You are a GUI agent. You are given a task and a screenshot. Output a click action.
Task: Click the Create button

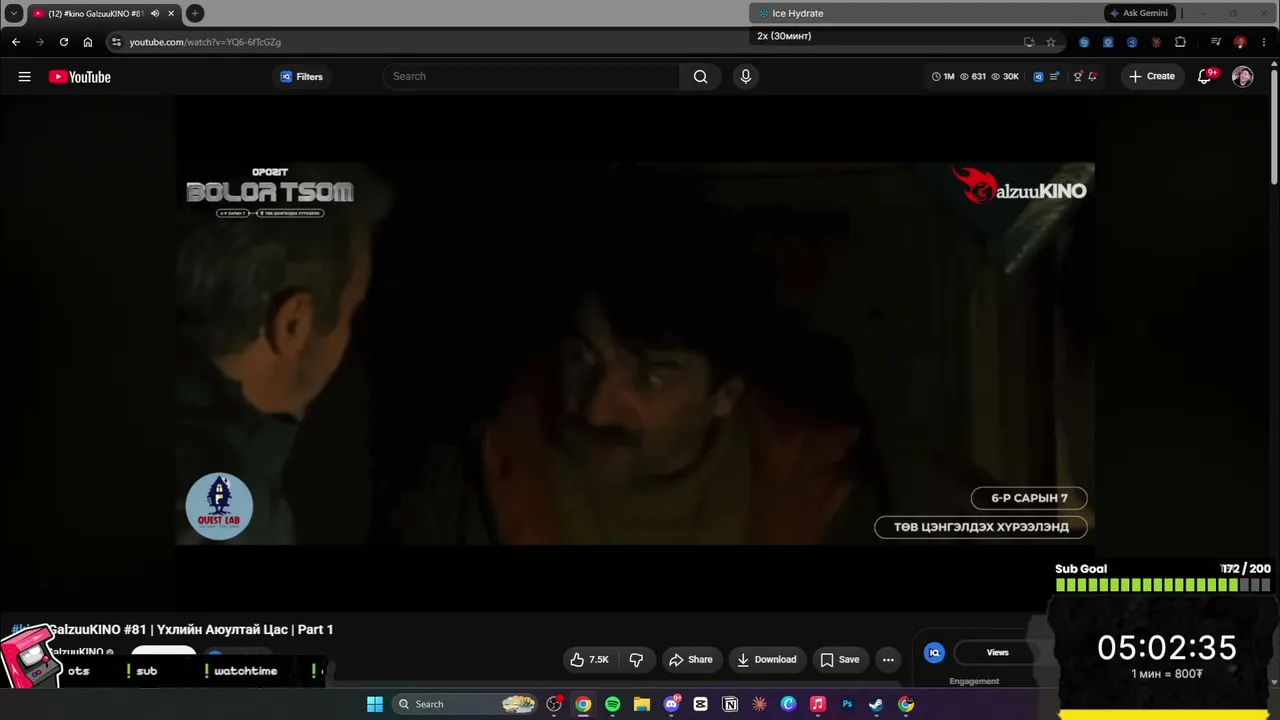click(1152, 77)
